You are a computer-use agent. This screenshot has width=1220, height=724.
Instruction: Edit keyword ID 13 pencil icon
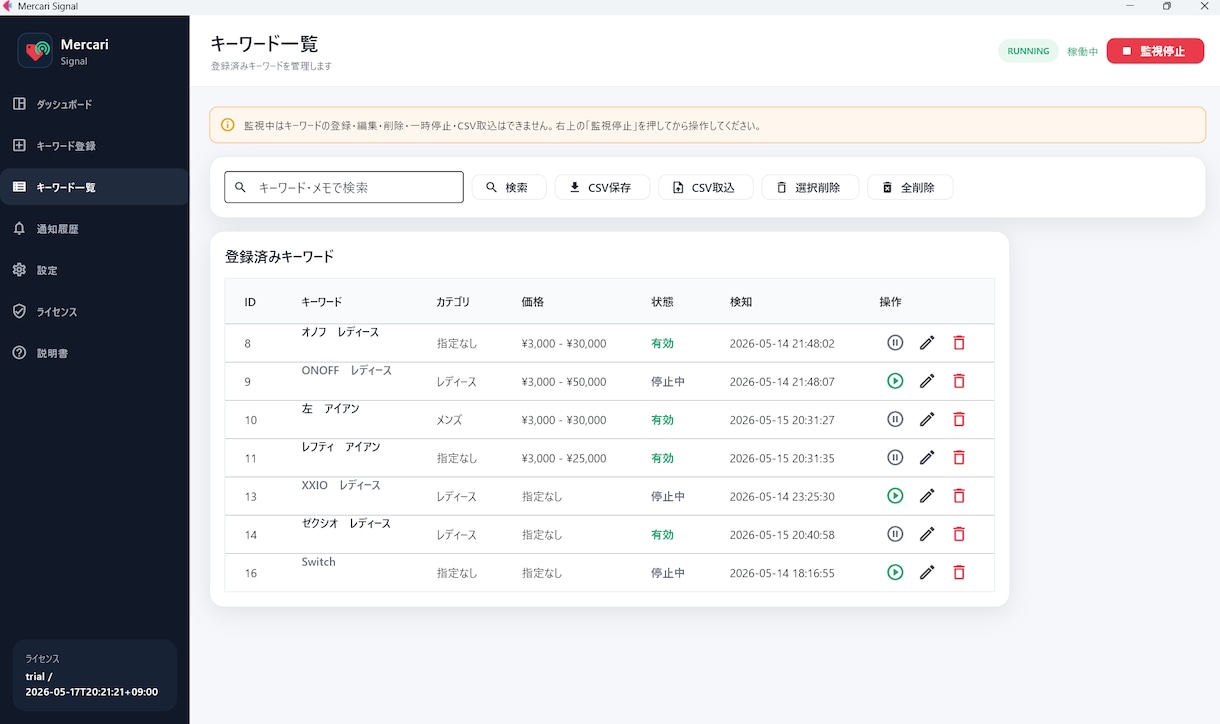[x=927, y=496]
